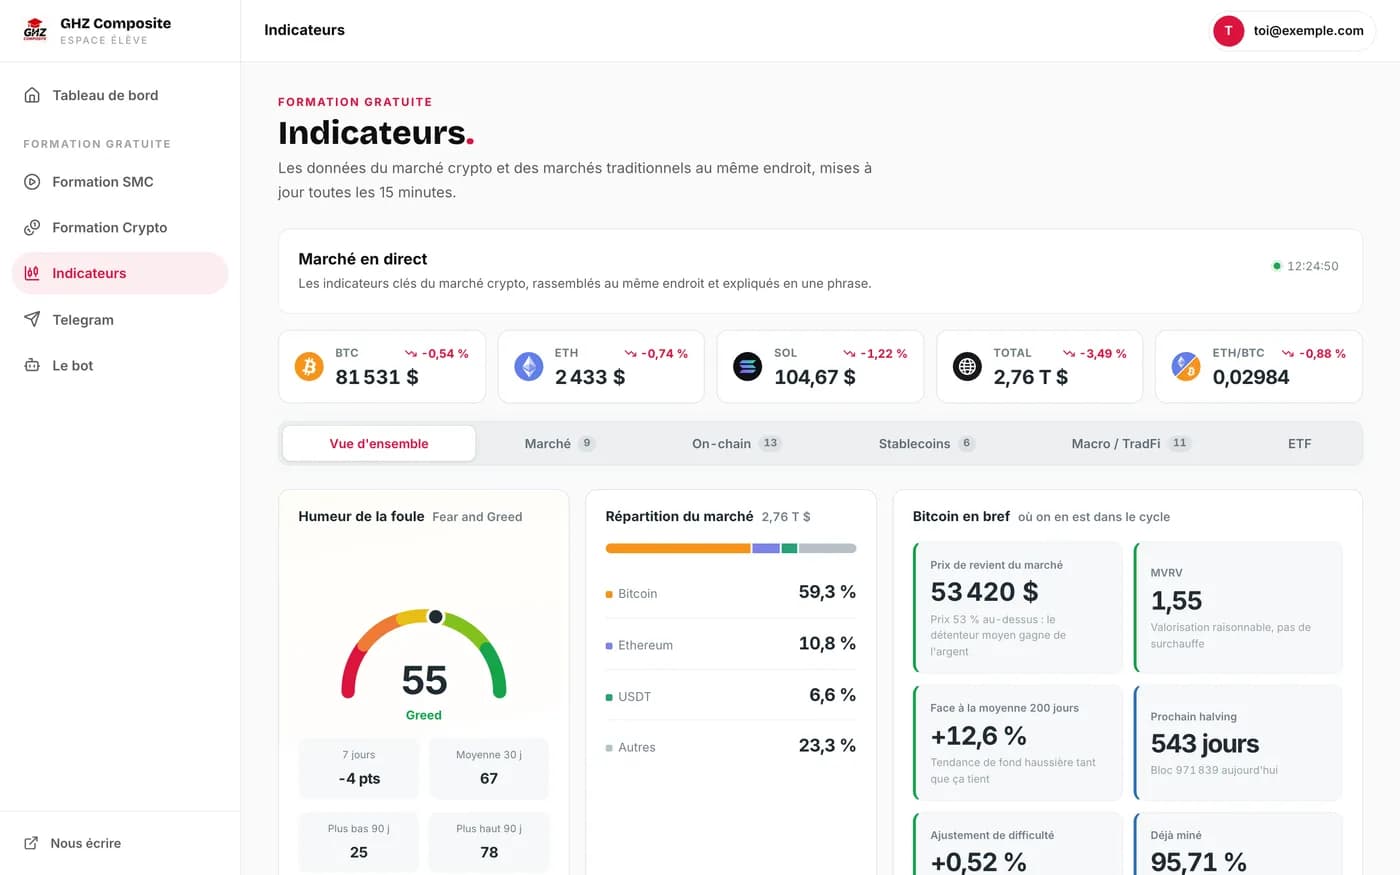Click the Telegram paper plane icon

(32, 320)
